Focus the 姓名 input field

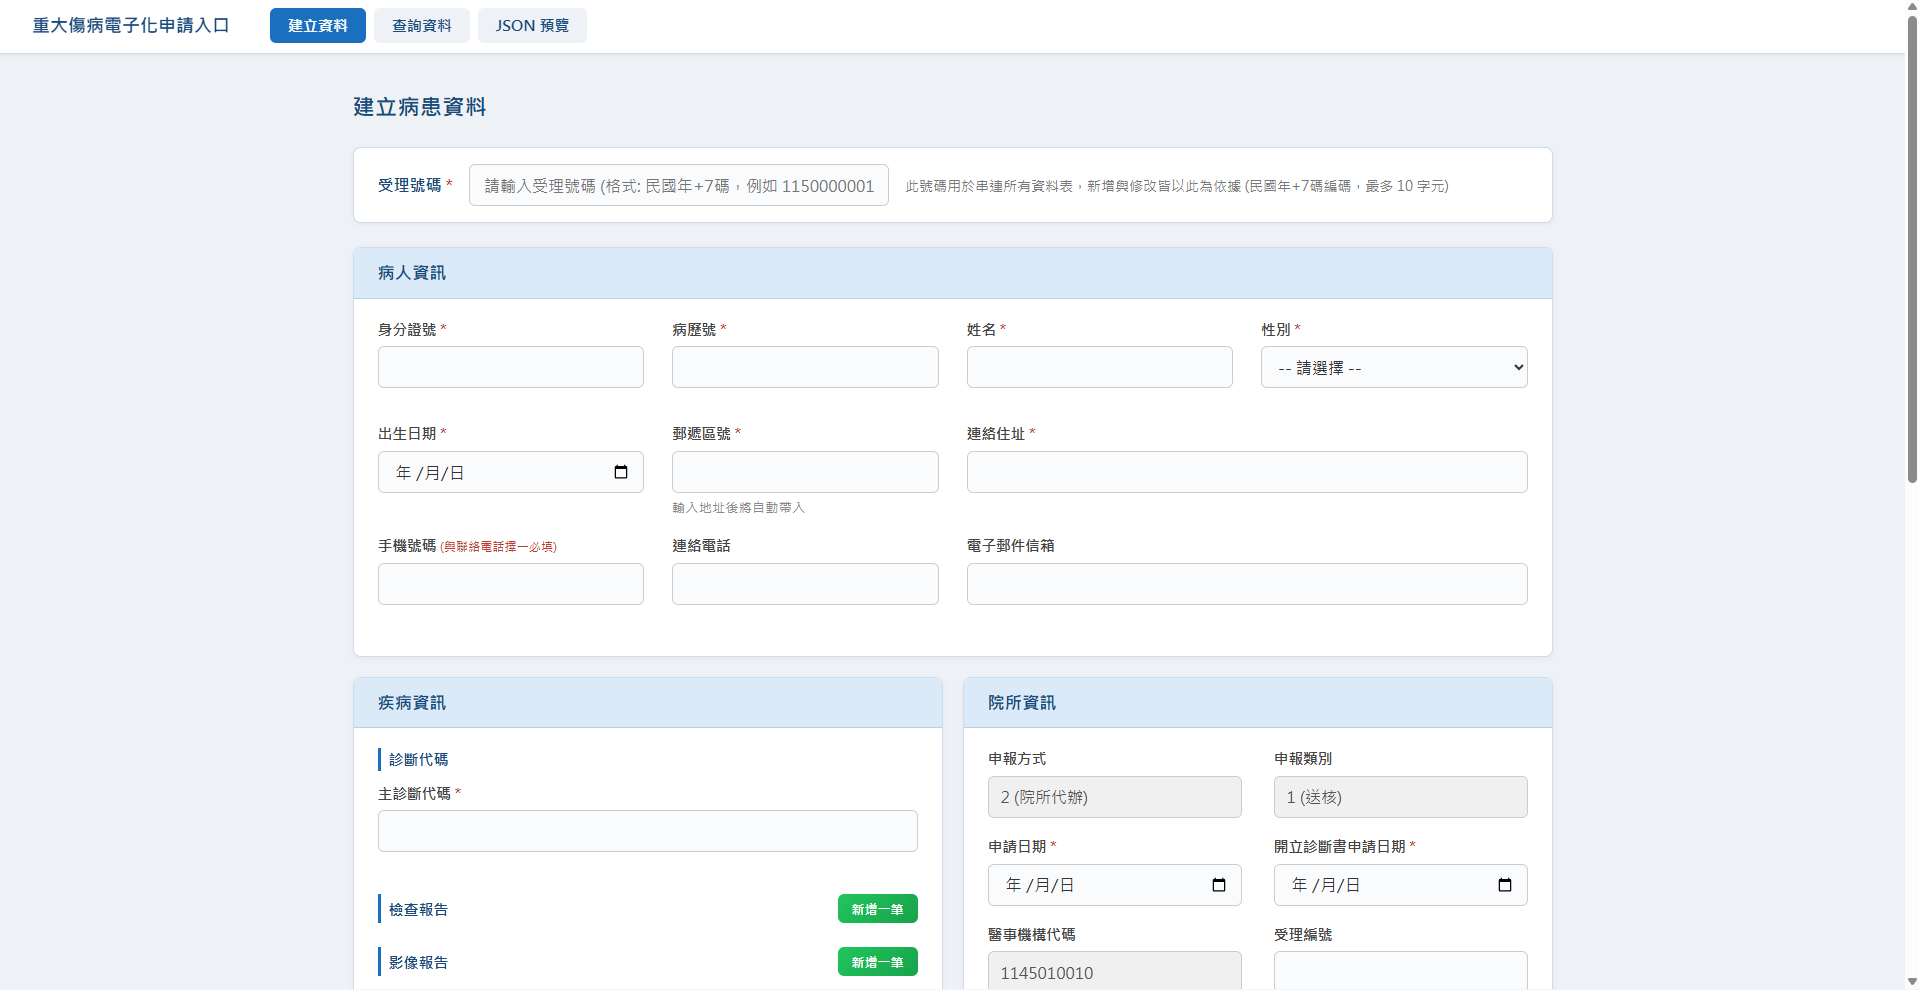pyautogui.click(x=1100, y=367)
